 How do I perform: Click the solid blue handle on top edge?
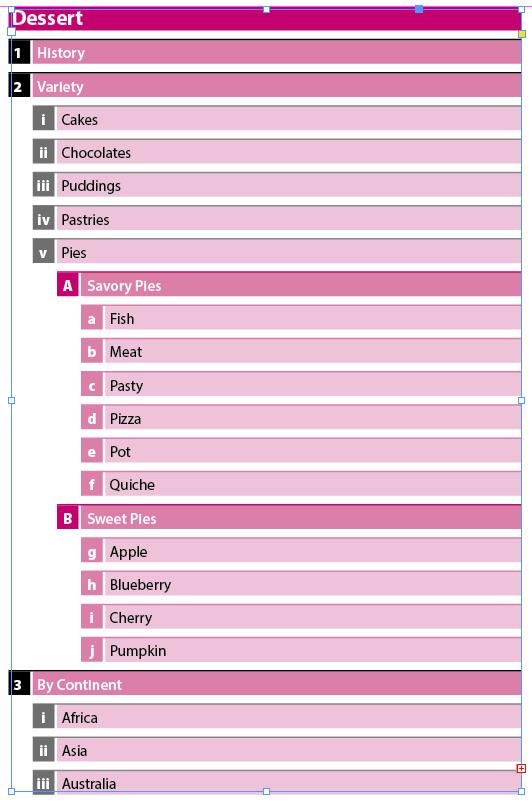point(419,9)
